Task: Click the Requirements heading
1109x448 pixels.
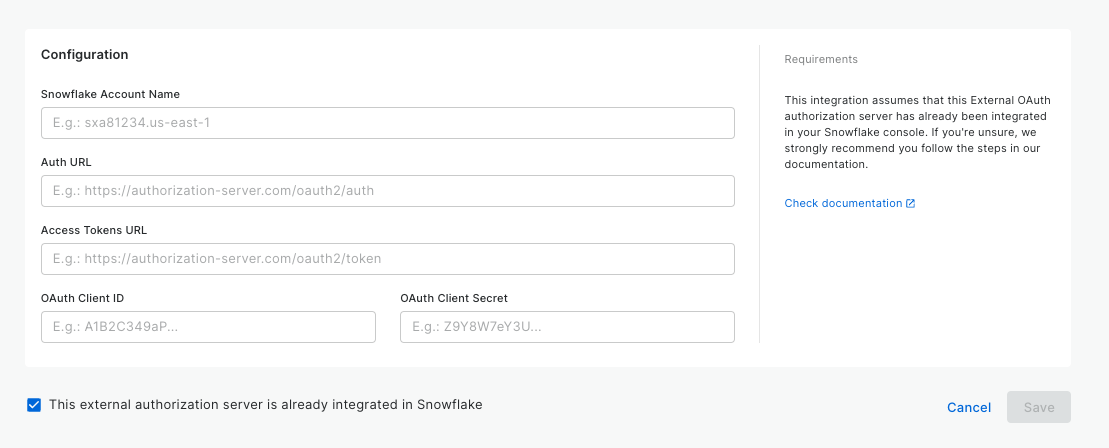Action: pyautogui.click(x=821, y=60)
